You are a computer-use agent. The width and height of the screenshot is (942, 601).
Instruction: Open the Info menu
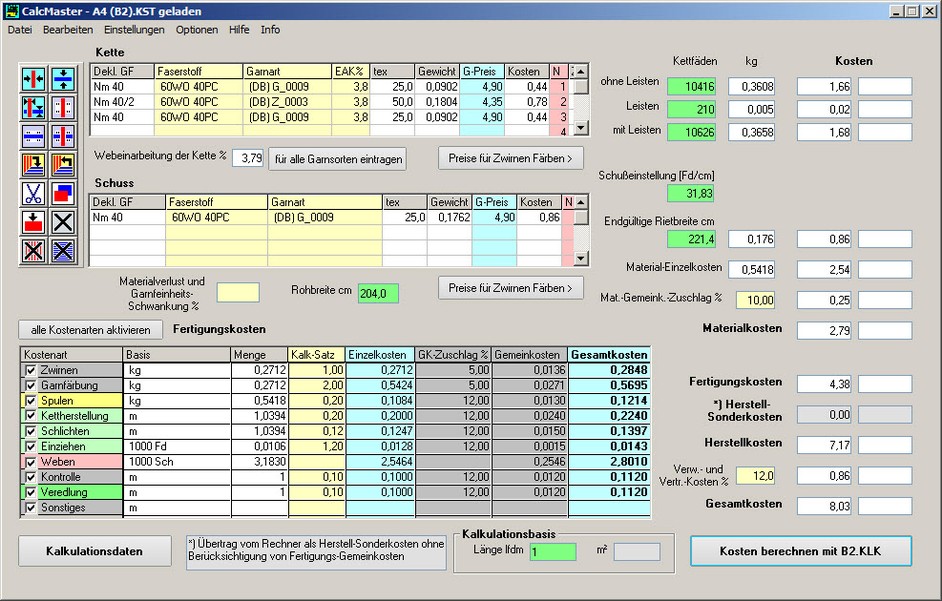(x=270, y=29)
